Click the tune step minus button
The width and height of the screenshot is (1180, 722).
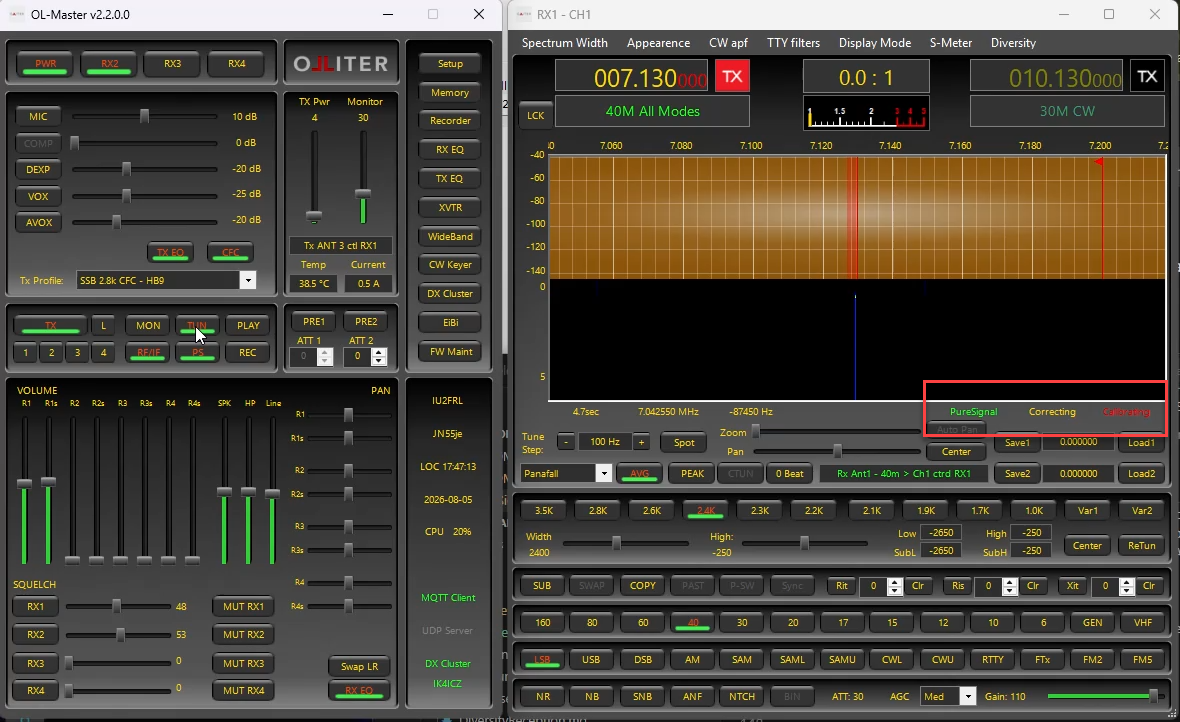point(566,442)
